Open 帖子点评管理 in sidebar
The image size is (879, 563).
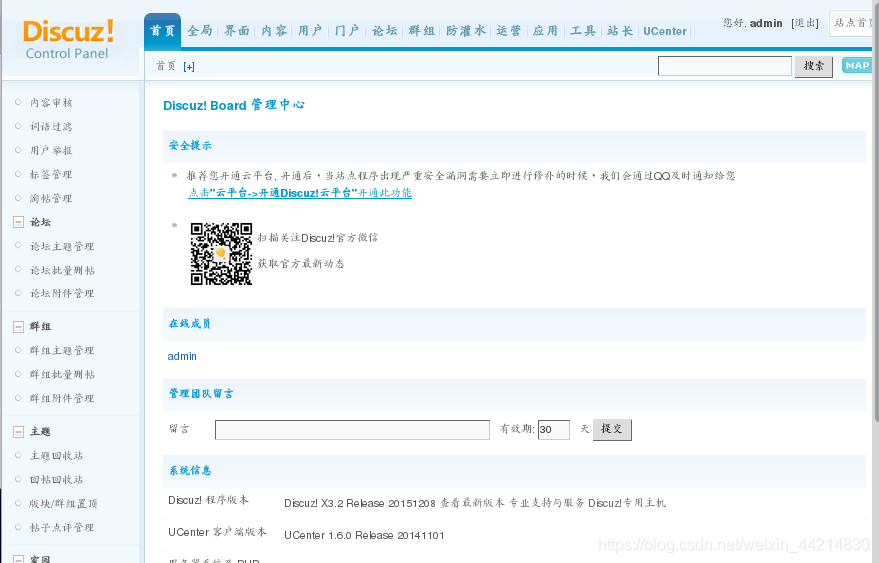coord(62,528)
